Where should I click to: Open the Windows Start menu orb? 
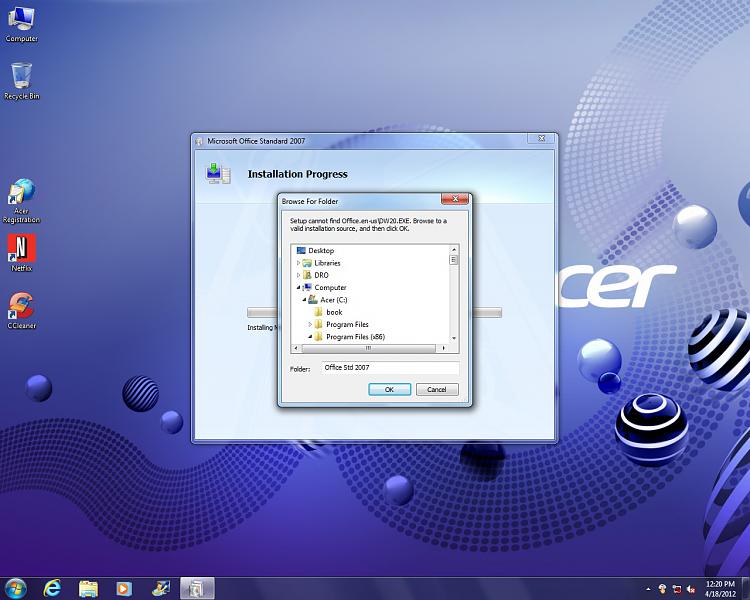[x=15, y=588]
